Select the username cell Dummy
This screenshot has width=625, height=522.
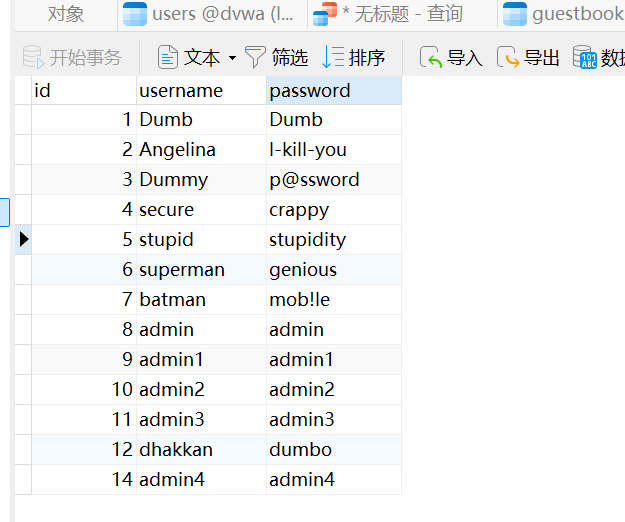(201, 180)
